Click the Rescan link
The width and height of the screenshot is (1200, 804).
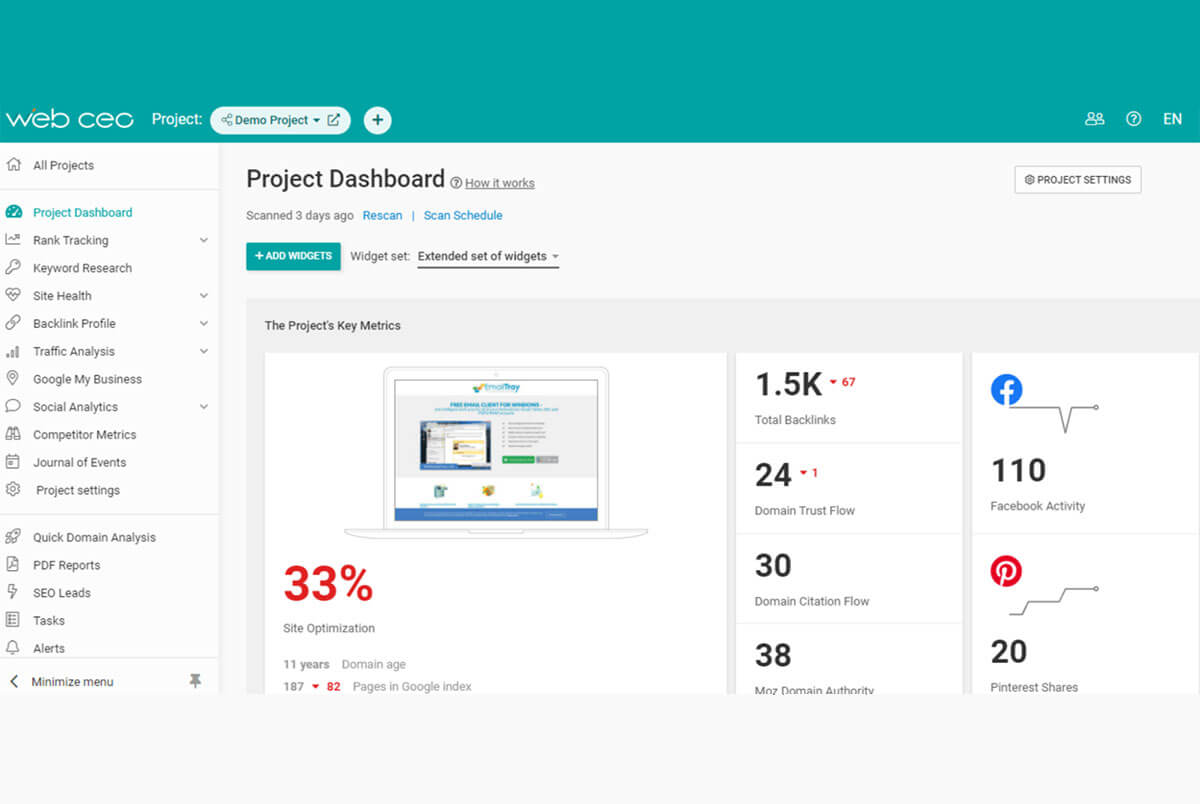[x=383, y=215]
